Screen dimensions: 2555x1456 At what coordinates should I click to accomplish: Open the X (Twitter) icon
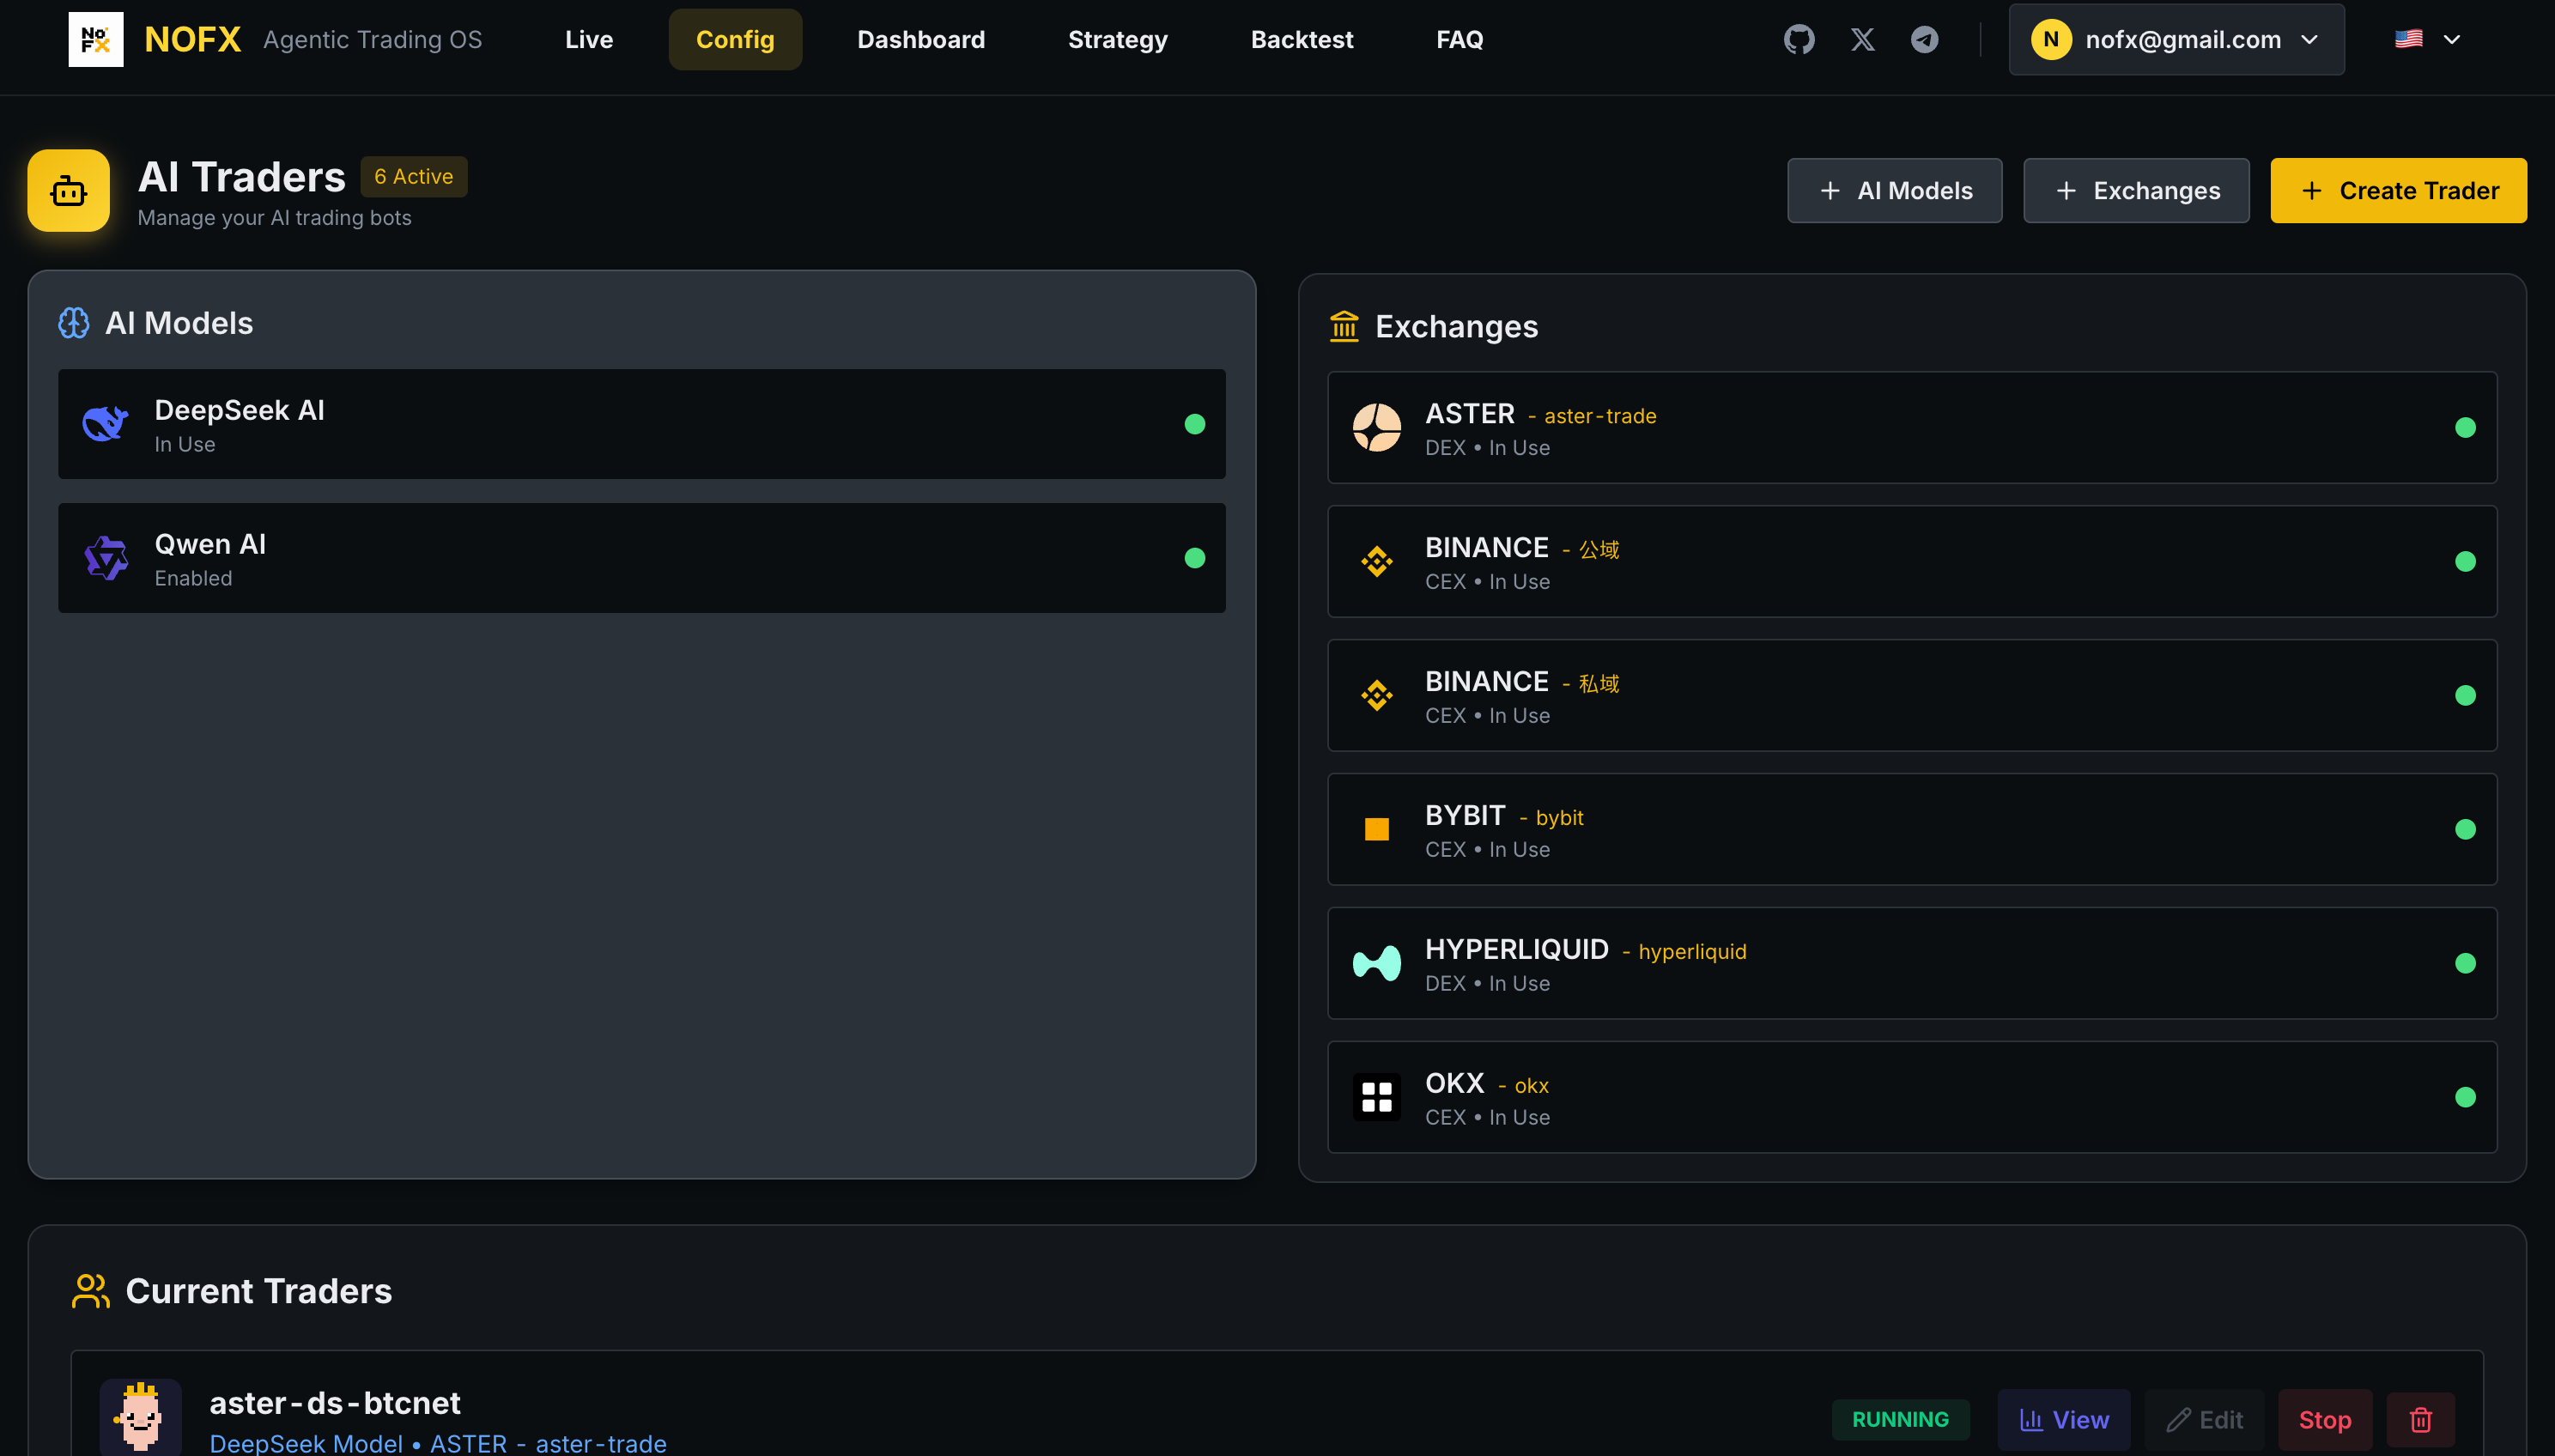(1862, 39)
